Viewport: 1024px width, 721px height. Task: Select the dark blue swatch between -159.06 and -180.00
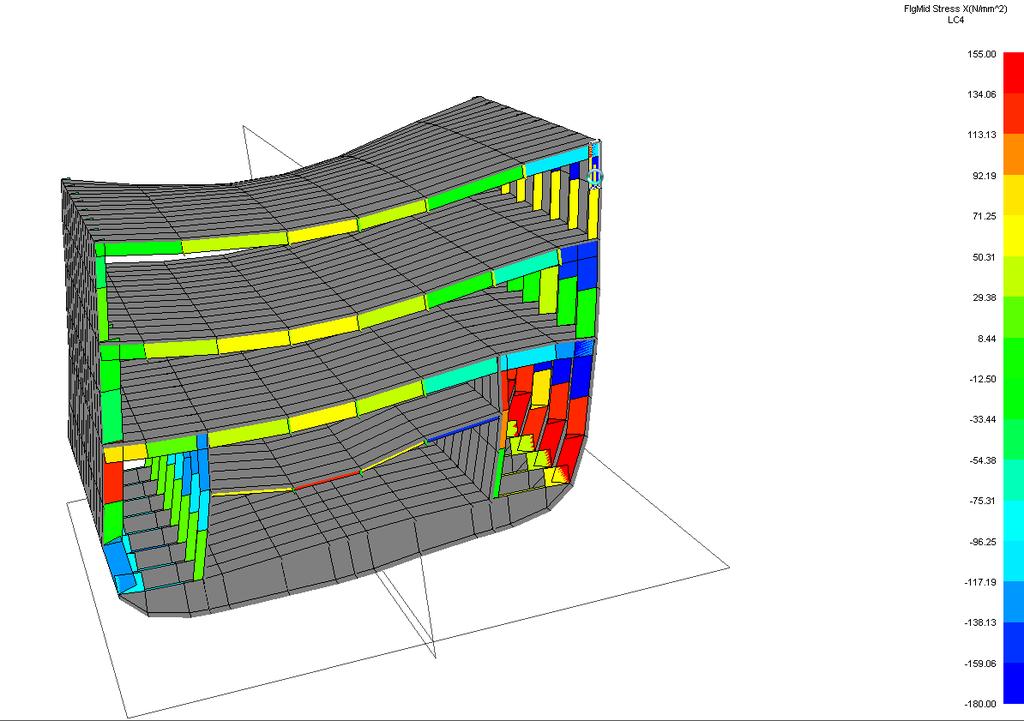click(x=1014, y=683)
